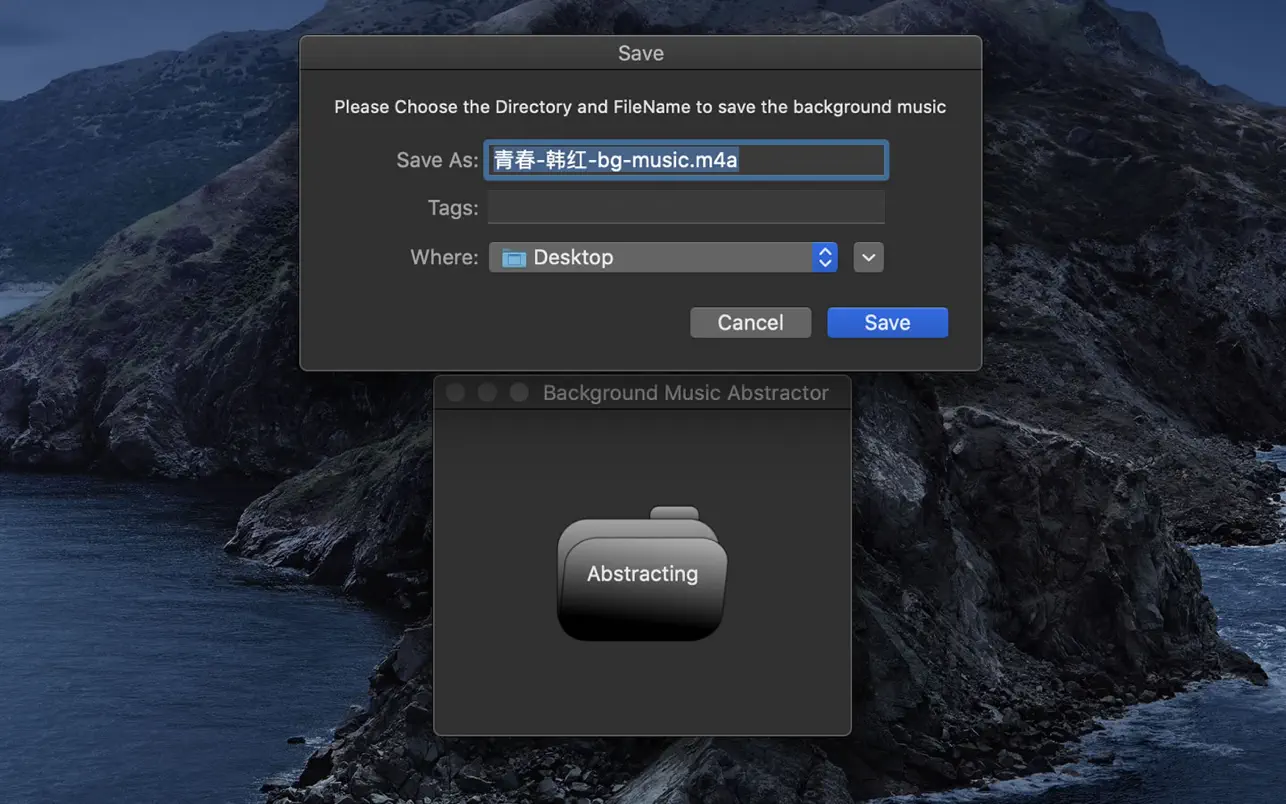Click the Tags input field
The image size is (1286, 804).
686,207
